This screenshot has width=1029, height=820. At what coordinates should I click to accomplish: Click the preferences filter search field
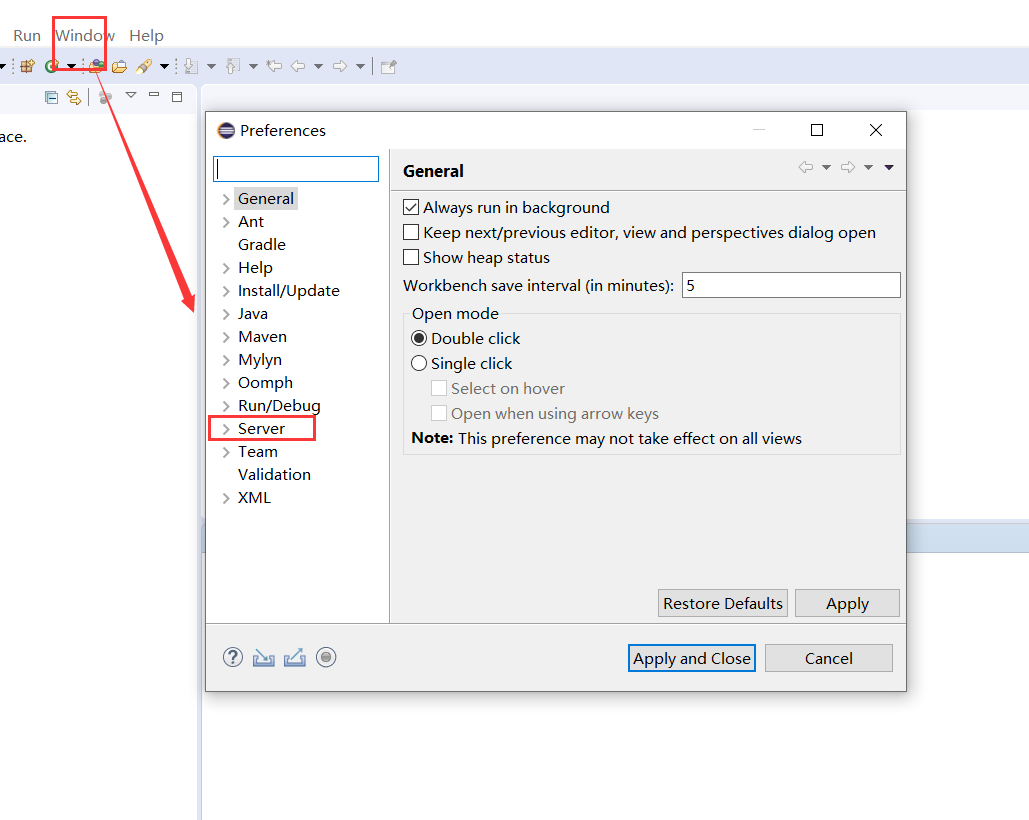295,168
